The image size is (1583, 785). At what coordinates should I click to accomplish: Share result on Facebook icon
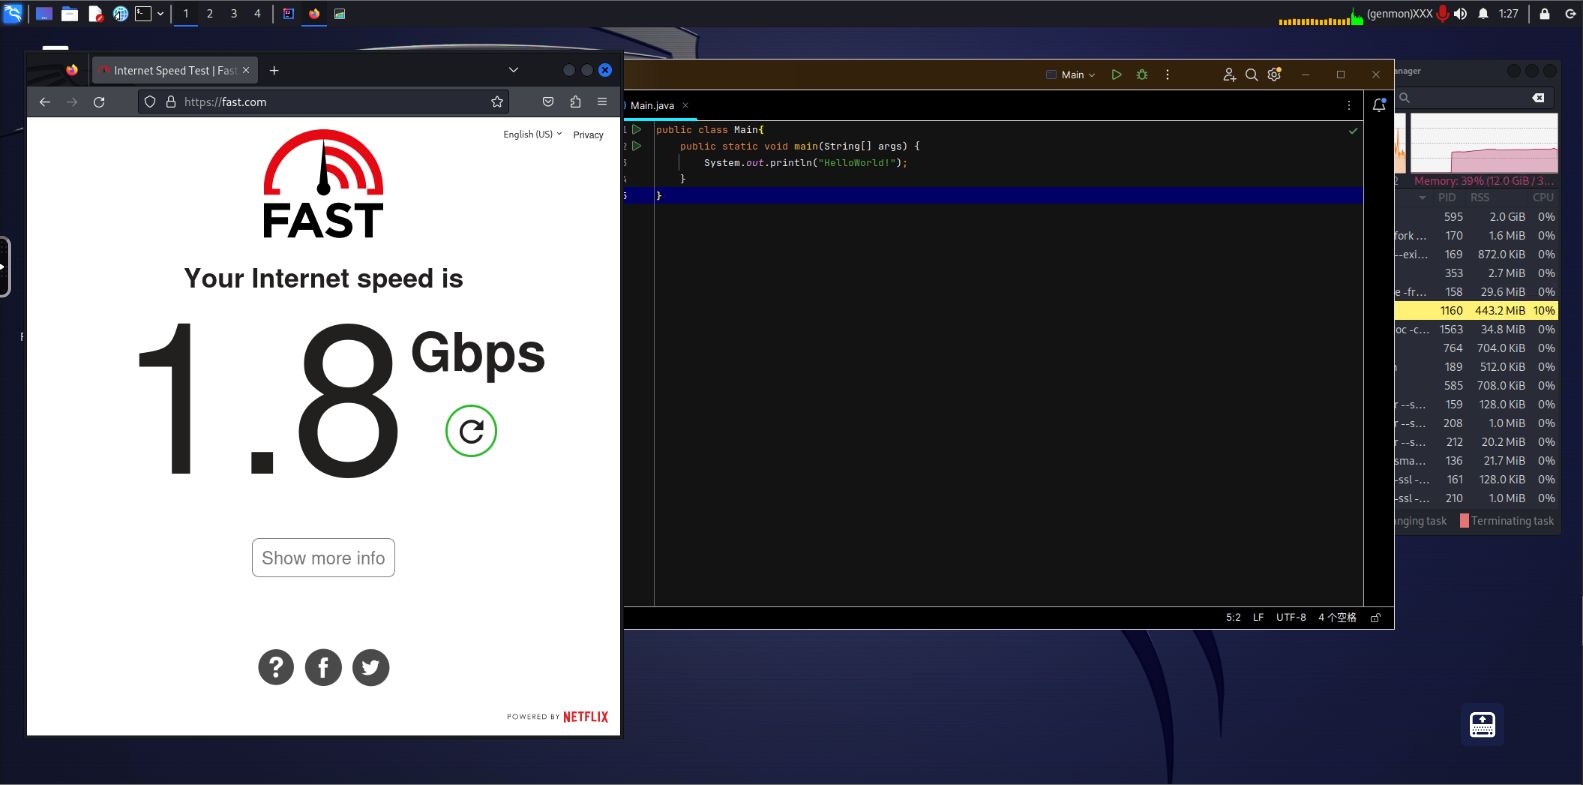click(x=323, y=667)
